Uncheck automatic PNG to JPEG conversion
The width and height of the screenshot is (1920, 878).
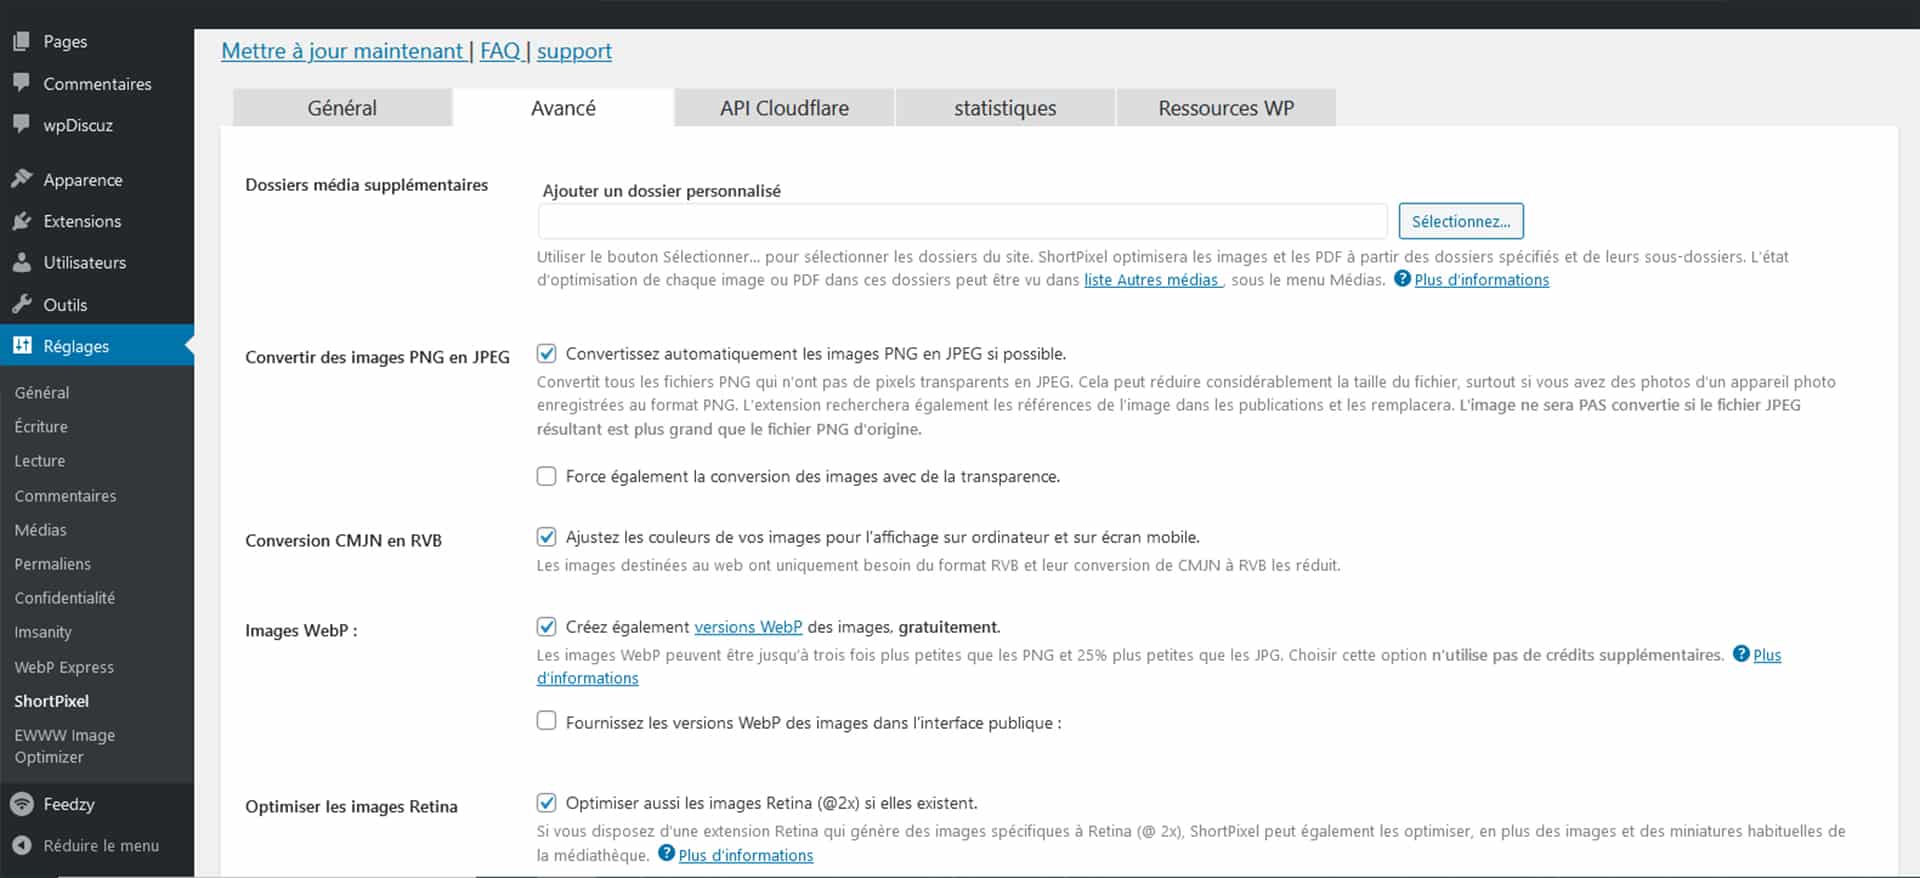click(547, 353)
